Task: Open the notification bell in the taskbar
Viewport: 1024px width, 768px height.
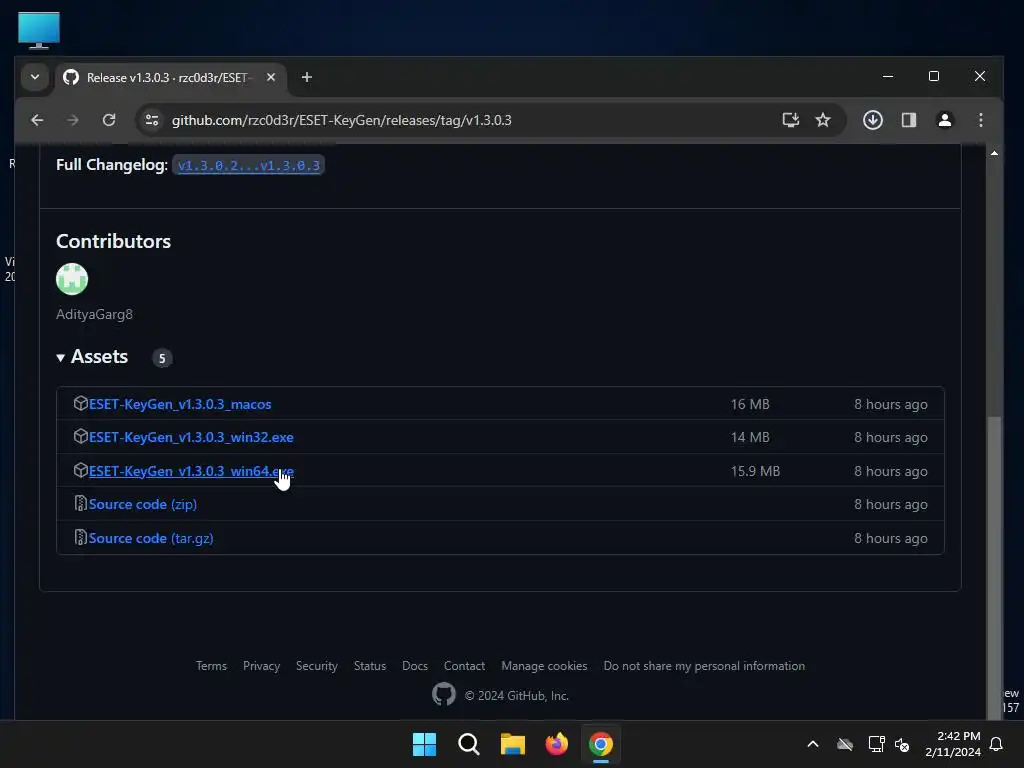Action: tap(997, 744)
